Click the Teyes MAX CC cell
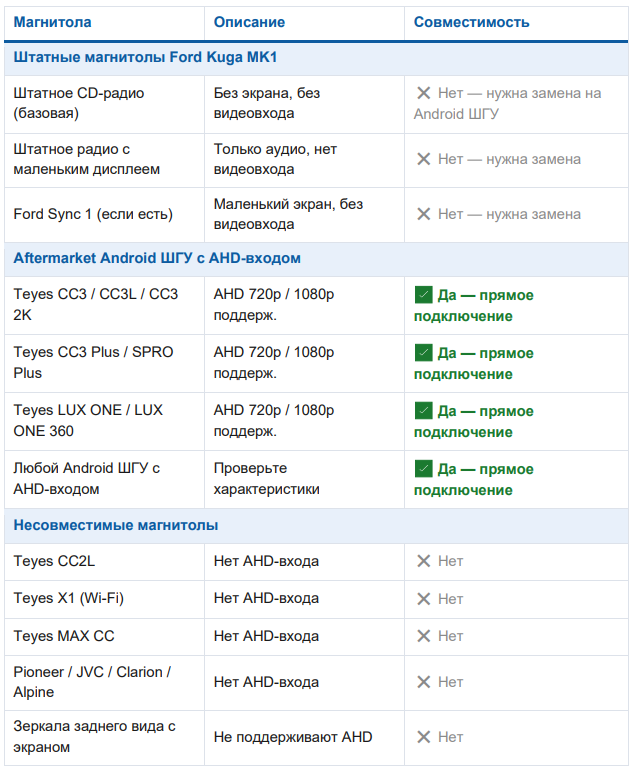The width and height of the screenshot is (635, 771). pos(104,636)
